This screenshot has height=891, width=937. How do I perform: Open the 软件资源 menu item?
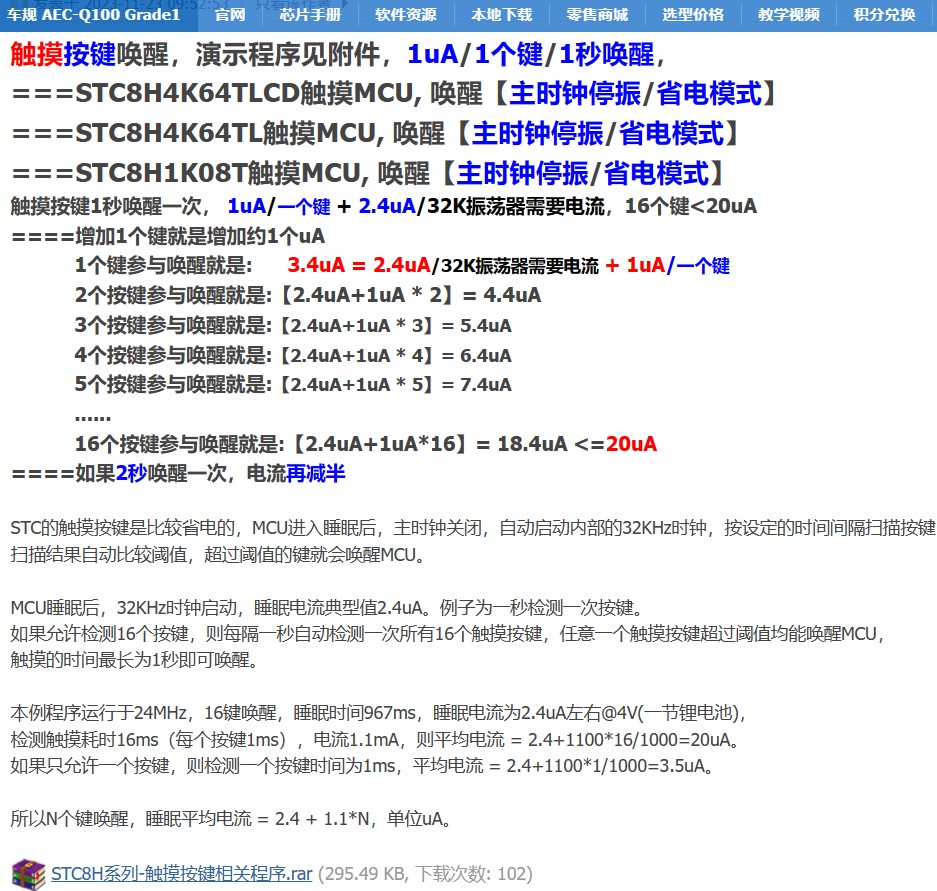[x=406, y=14]
